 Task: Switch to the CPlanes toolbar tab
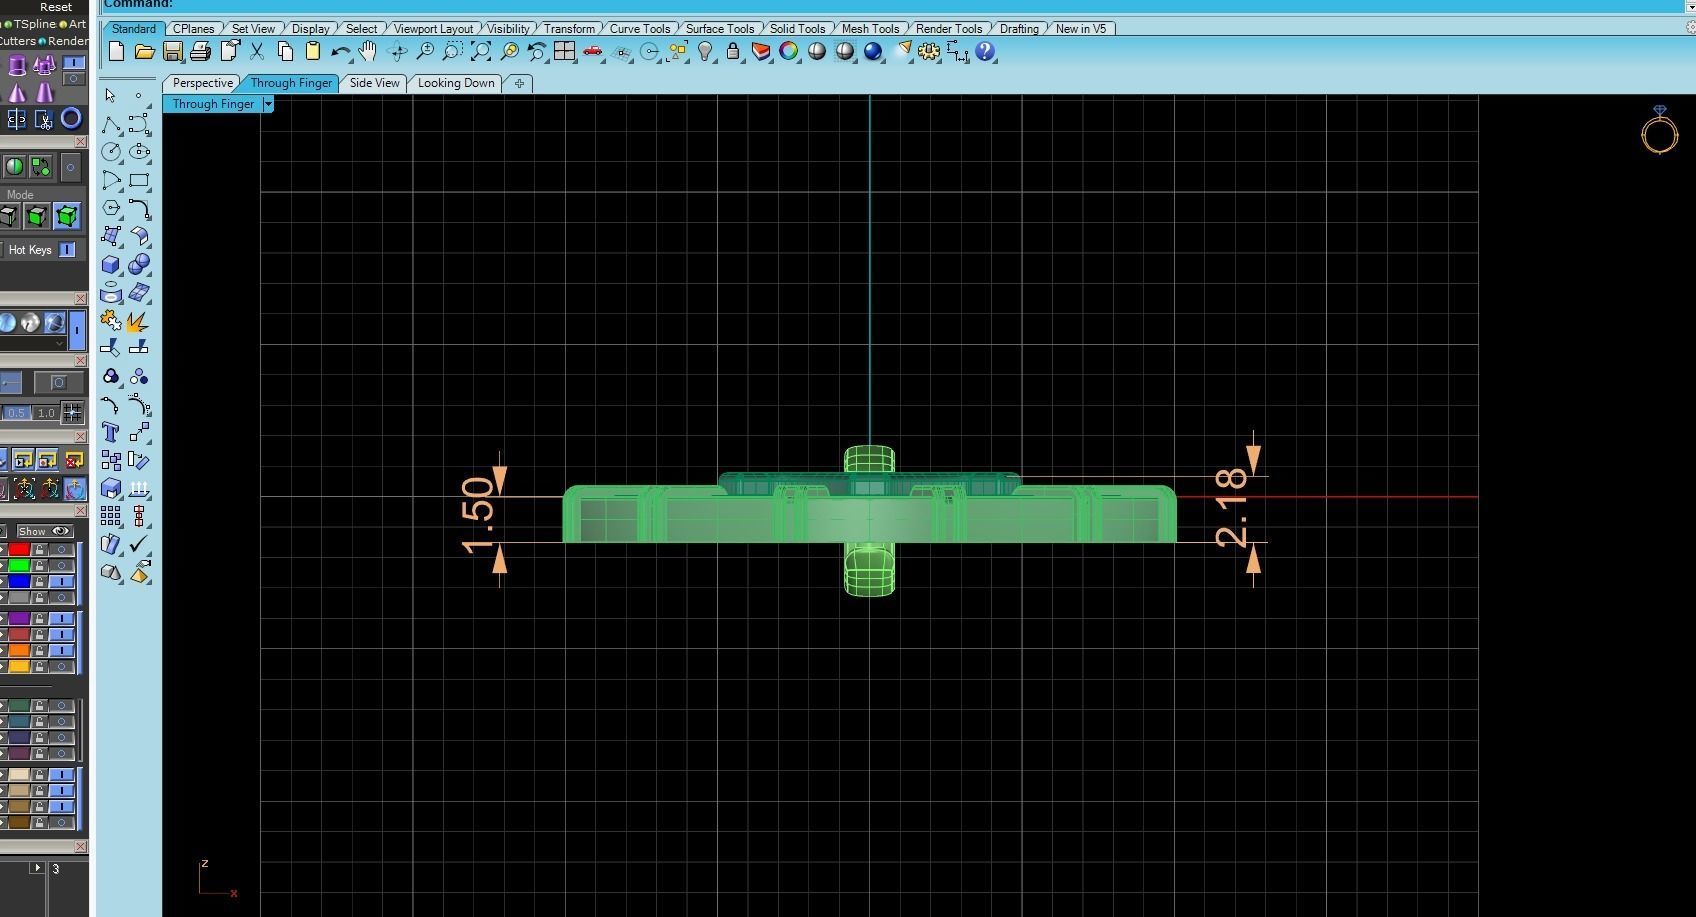(x=193, y=29)
